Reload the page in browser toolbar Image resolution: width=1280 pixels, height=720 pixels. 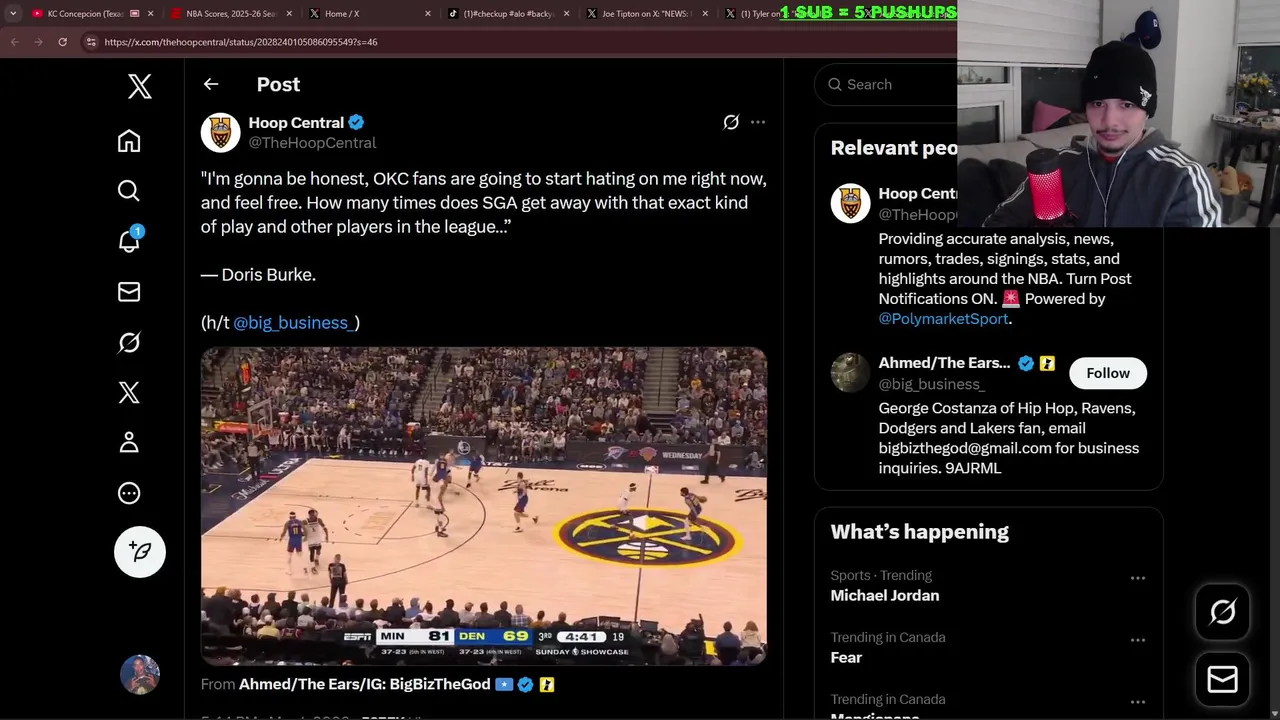click(x=62, y=42)
